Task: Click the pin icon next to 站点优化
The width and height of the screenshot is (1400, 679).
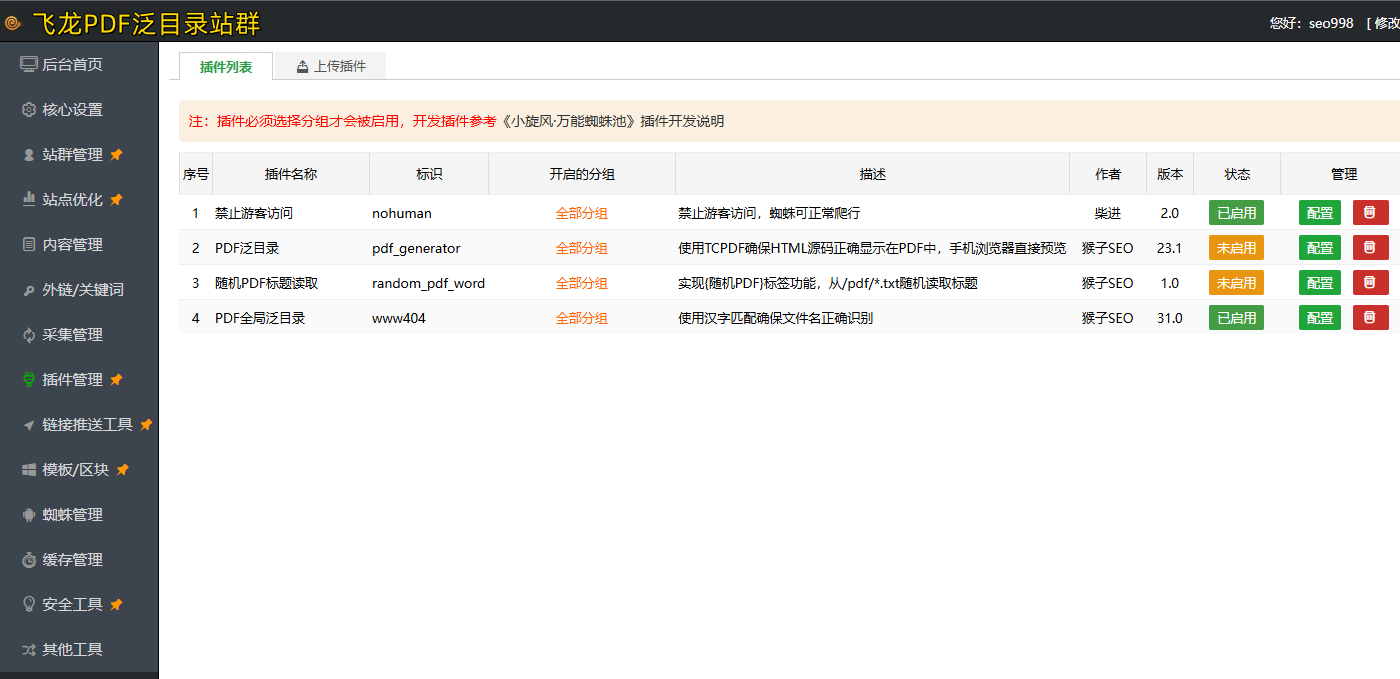Action: [116, 199]
